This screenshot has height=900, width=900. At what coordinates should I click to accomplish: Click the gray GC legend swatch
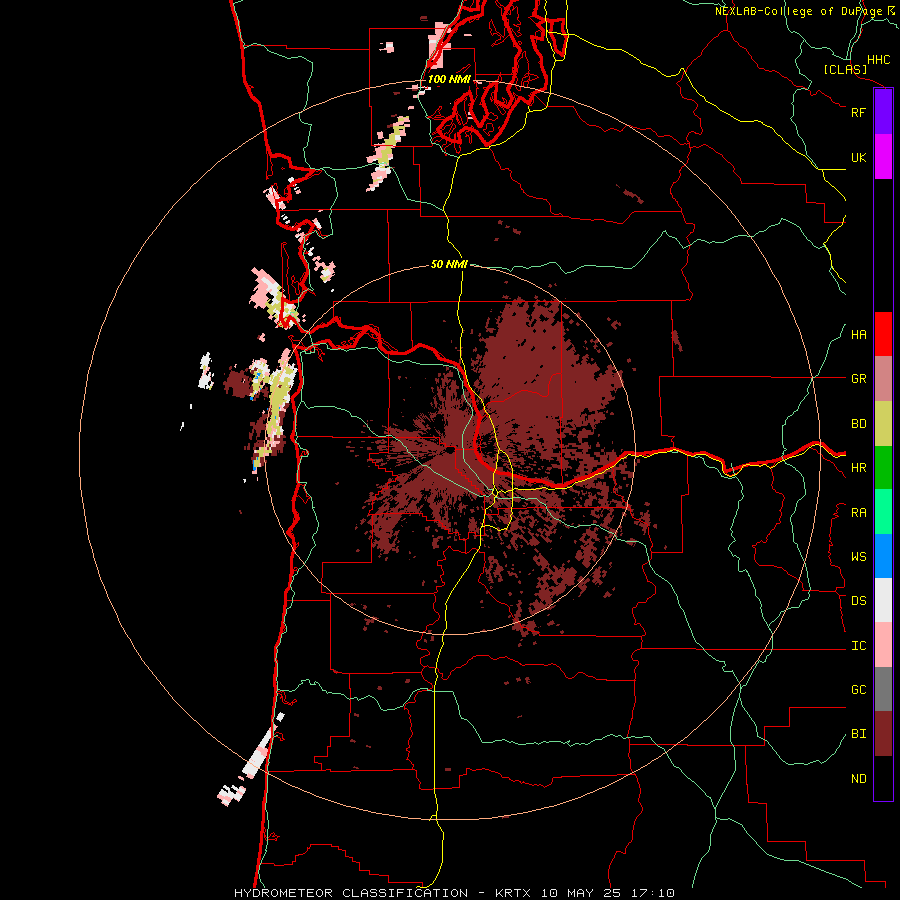click(x=883, y=689)
